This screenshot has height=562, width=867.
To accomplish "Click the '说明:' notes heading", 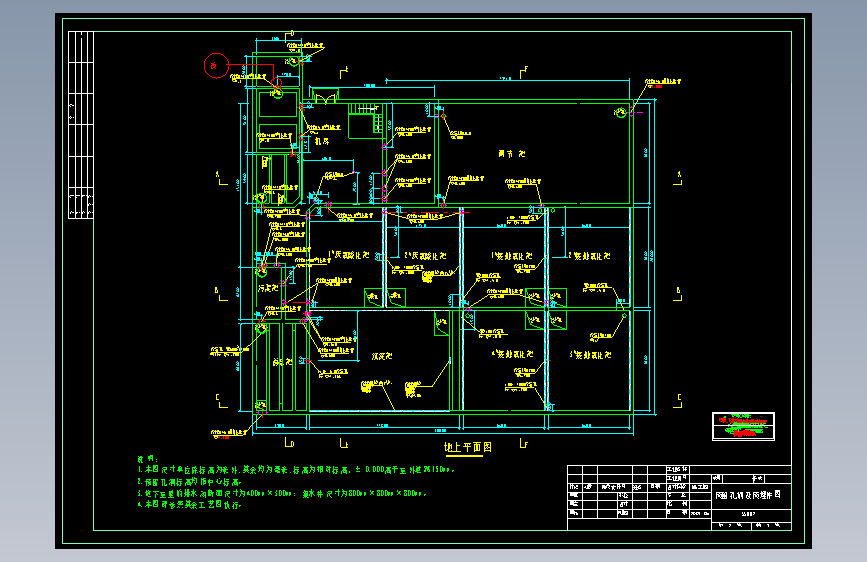I will point(148,459).
